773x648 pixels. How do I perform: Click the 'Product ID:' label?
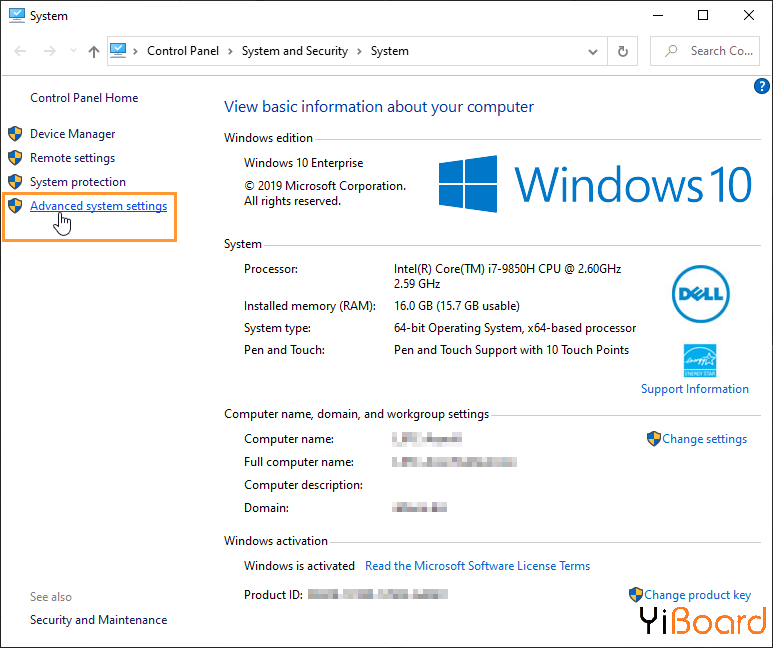point(273,595)
